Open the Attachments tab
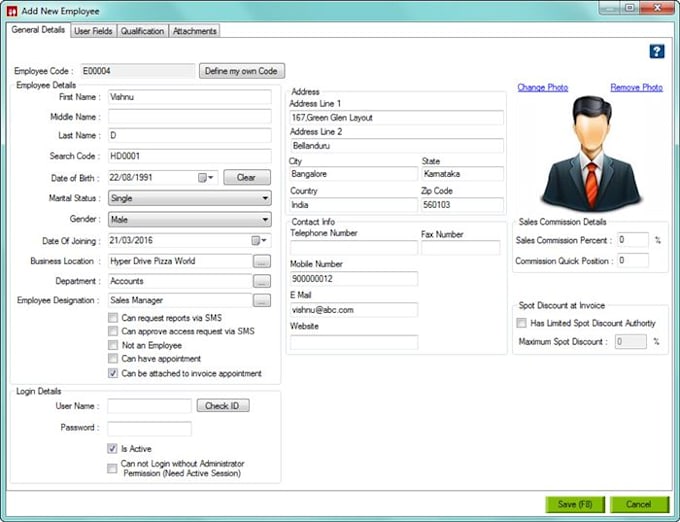Viewport: 680px width, 522px height. (194, 31)
